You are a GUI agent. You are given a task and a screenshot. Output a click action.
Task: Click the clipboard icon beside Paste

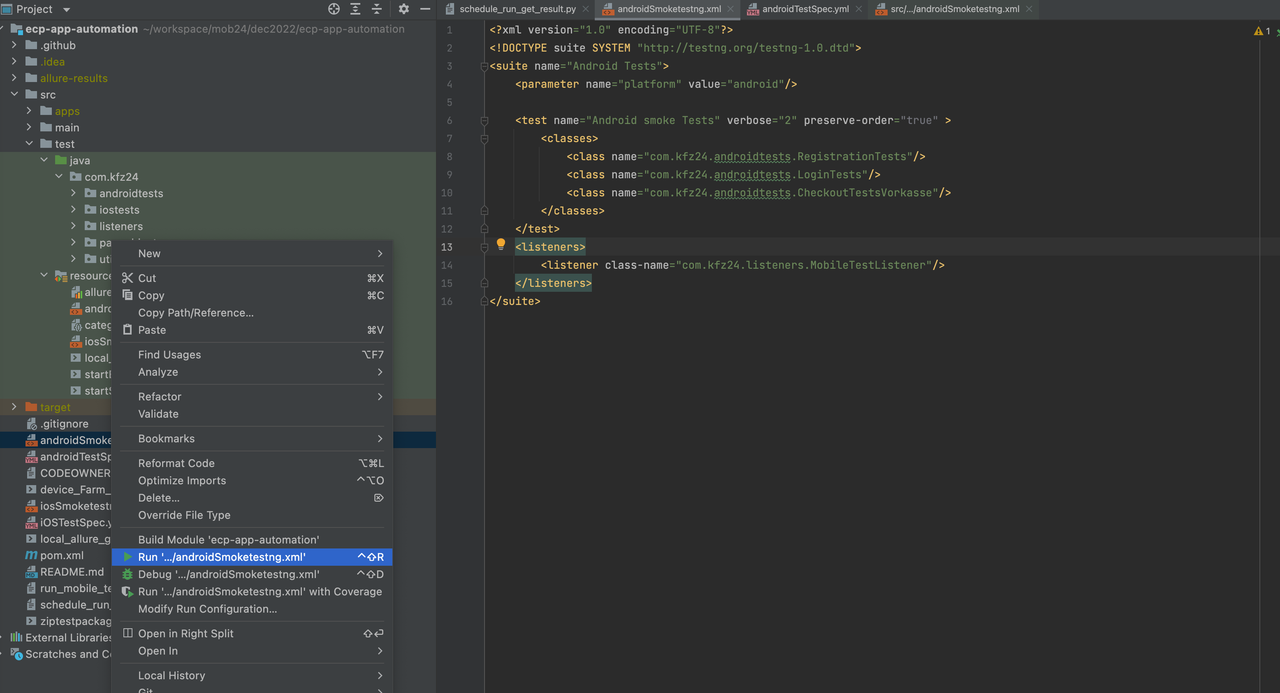click(127, 330)
